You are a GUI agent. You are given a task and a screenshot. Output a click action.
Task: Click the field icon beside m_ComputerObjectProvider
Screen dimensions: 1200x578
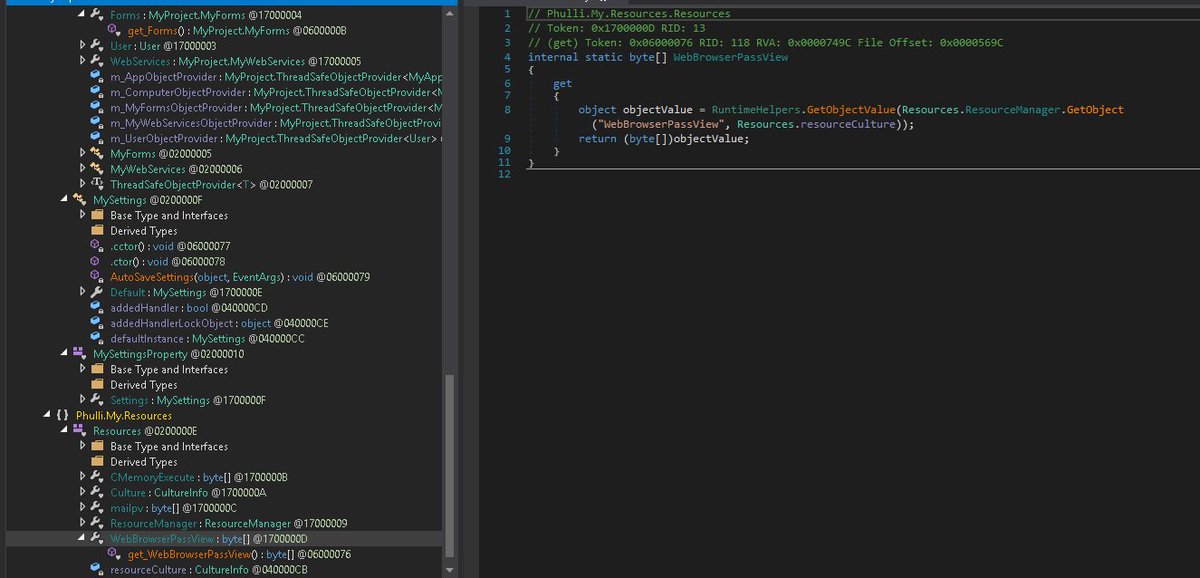click(97, 92)
